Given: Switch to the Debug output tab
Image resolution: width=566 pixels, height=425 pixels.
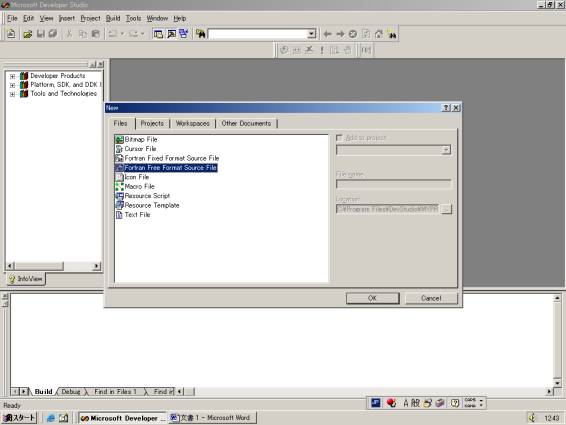Looking at the screenshot, I should [71, 391].
